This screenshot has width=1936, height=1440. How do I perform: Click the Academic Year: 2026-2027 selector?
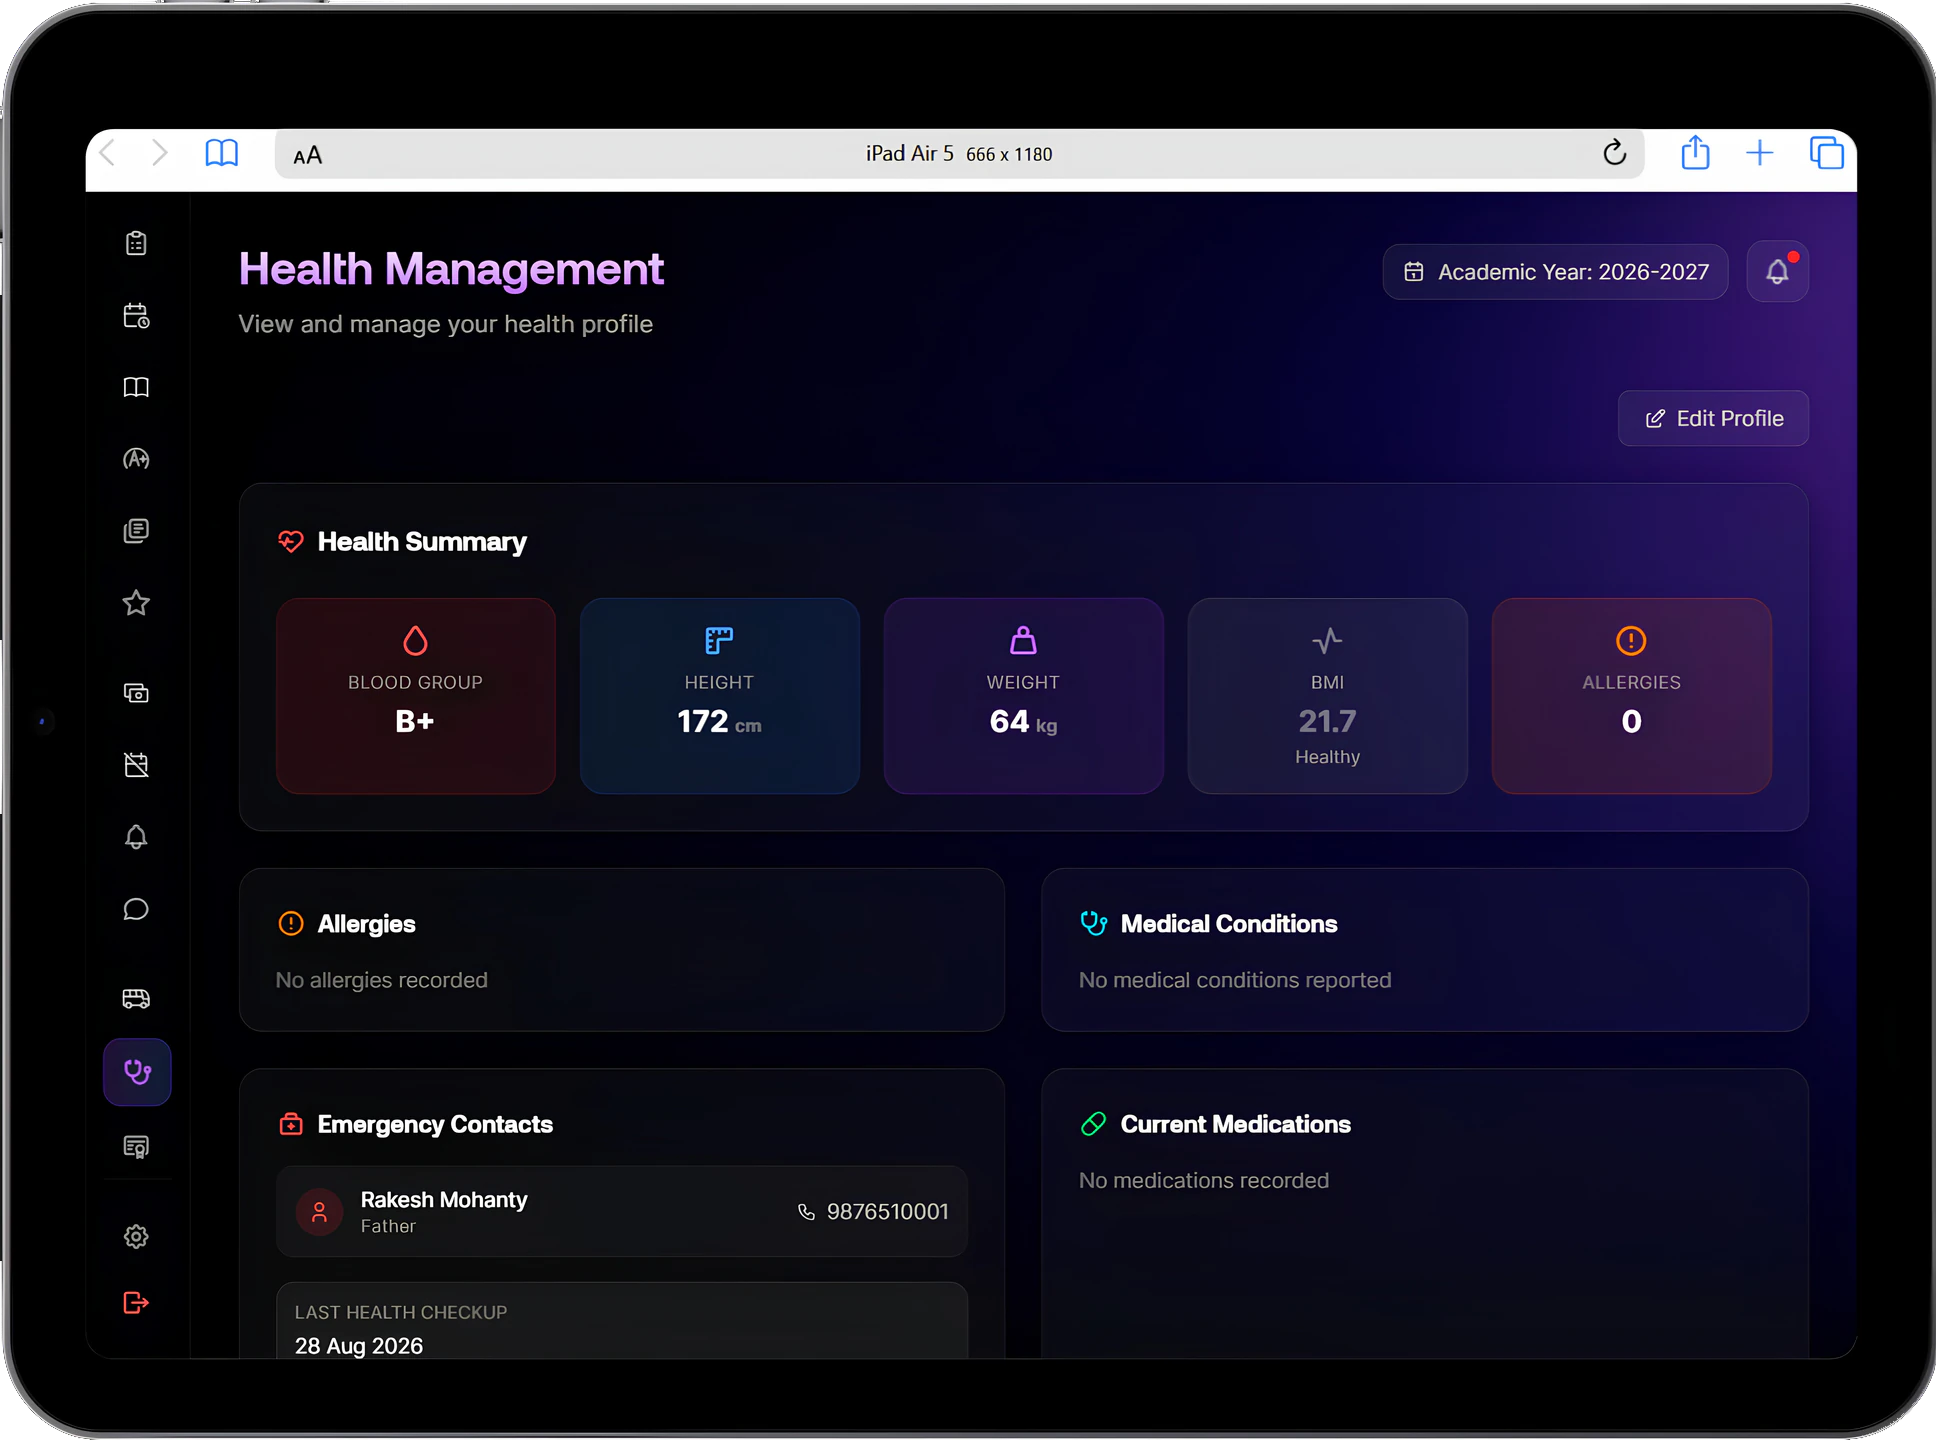(x=1555, y=272)
